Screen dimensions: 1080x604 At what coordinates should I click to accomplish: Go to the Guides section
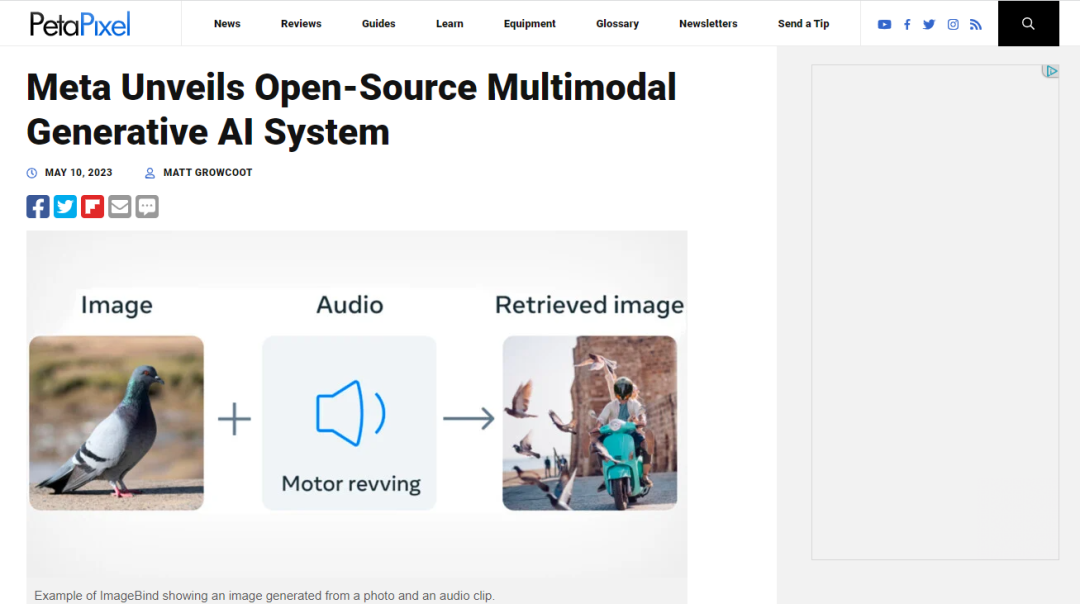tap(379, 23)
